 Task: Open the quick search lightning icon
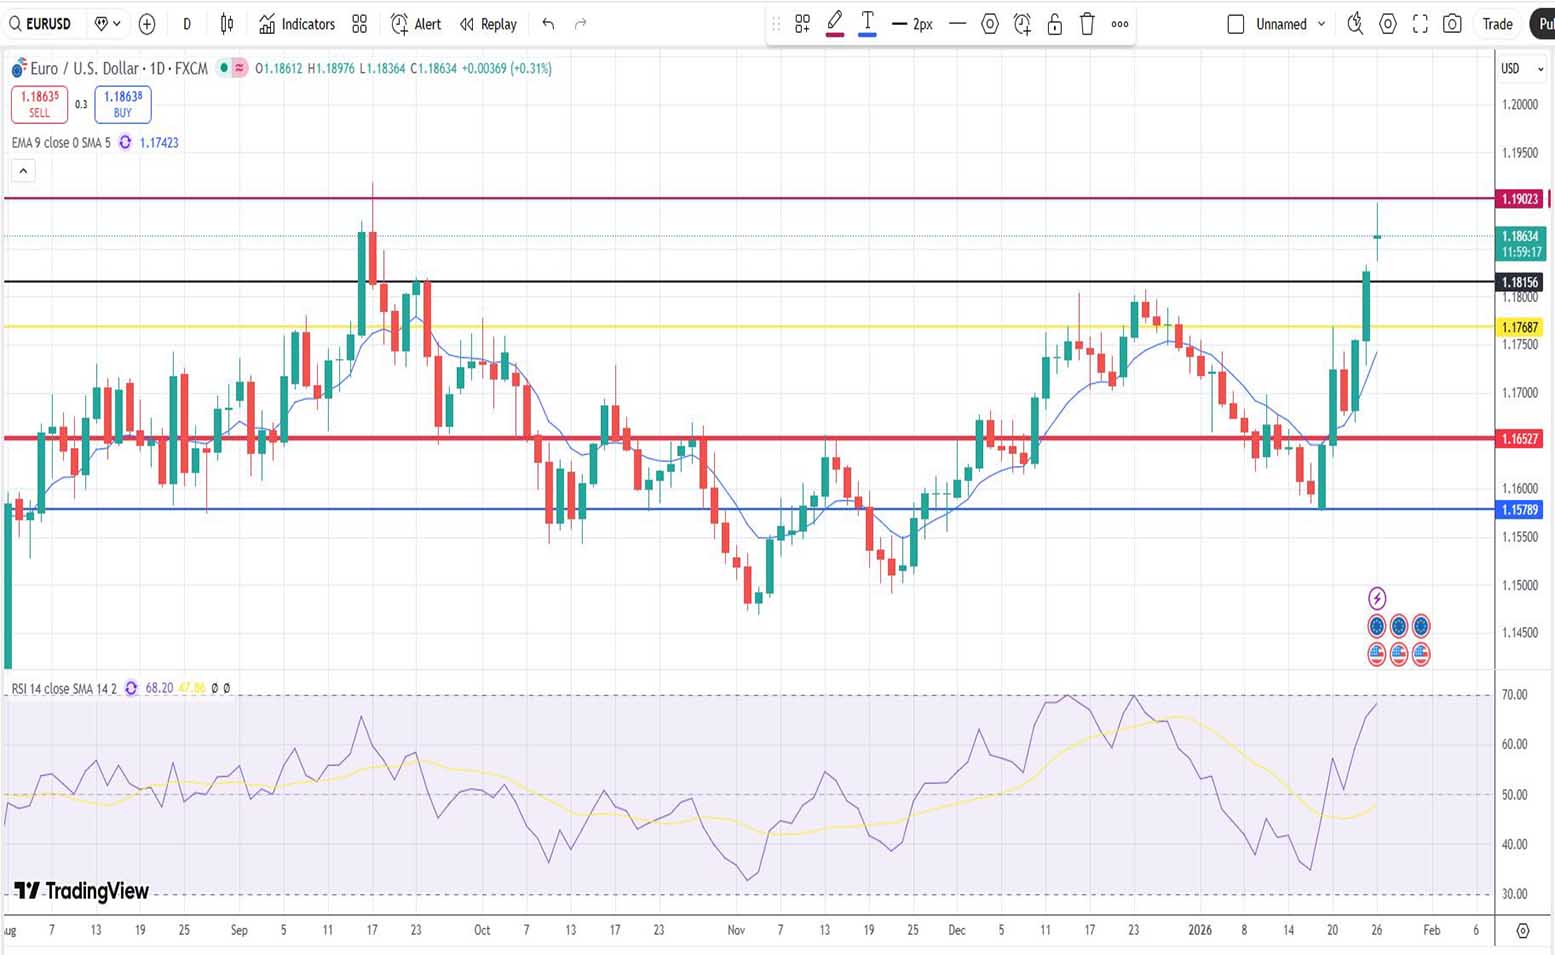tap(1355, 24)
